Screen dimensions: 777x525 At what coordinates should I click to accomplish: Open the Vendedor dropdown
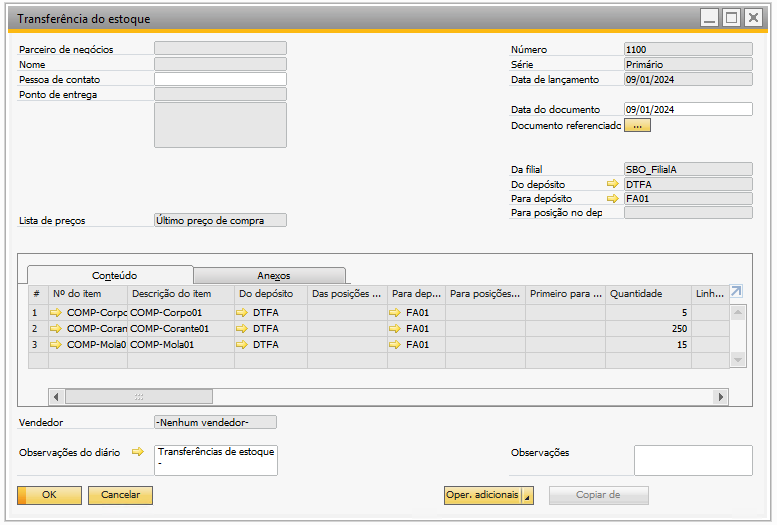point(215,423)
